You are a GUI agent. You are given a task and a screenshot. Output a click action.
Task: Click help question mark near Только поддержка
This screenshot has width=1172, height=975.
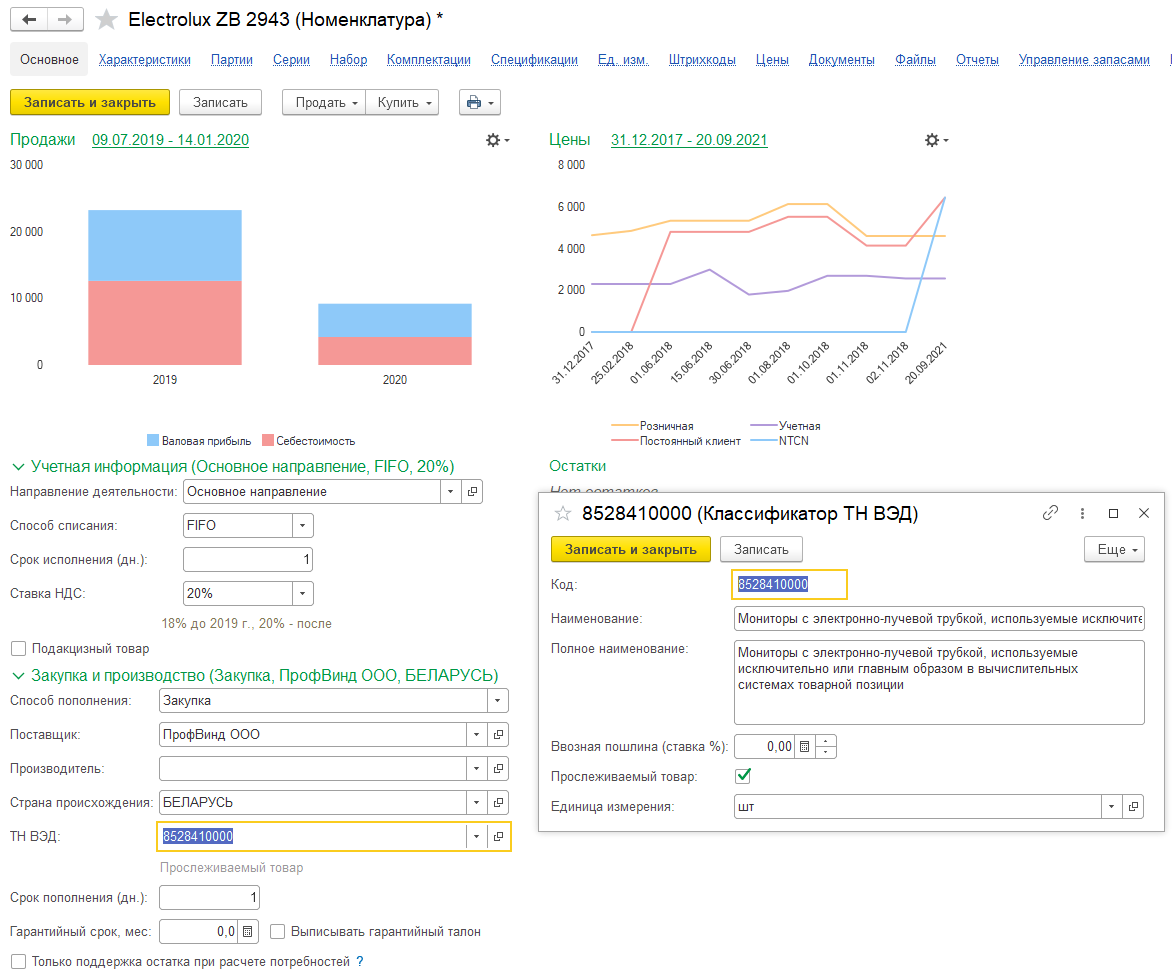click(x=360, y=962)
